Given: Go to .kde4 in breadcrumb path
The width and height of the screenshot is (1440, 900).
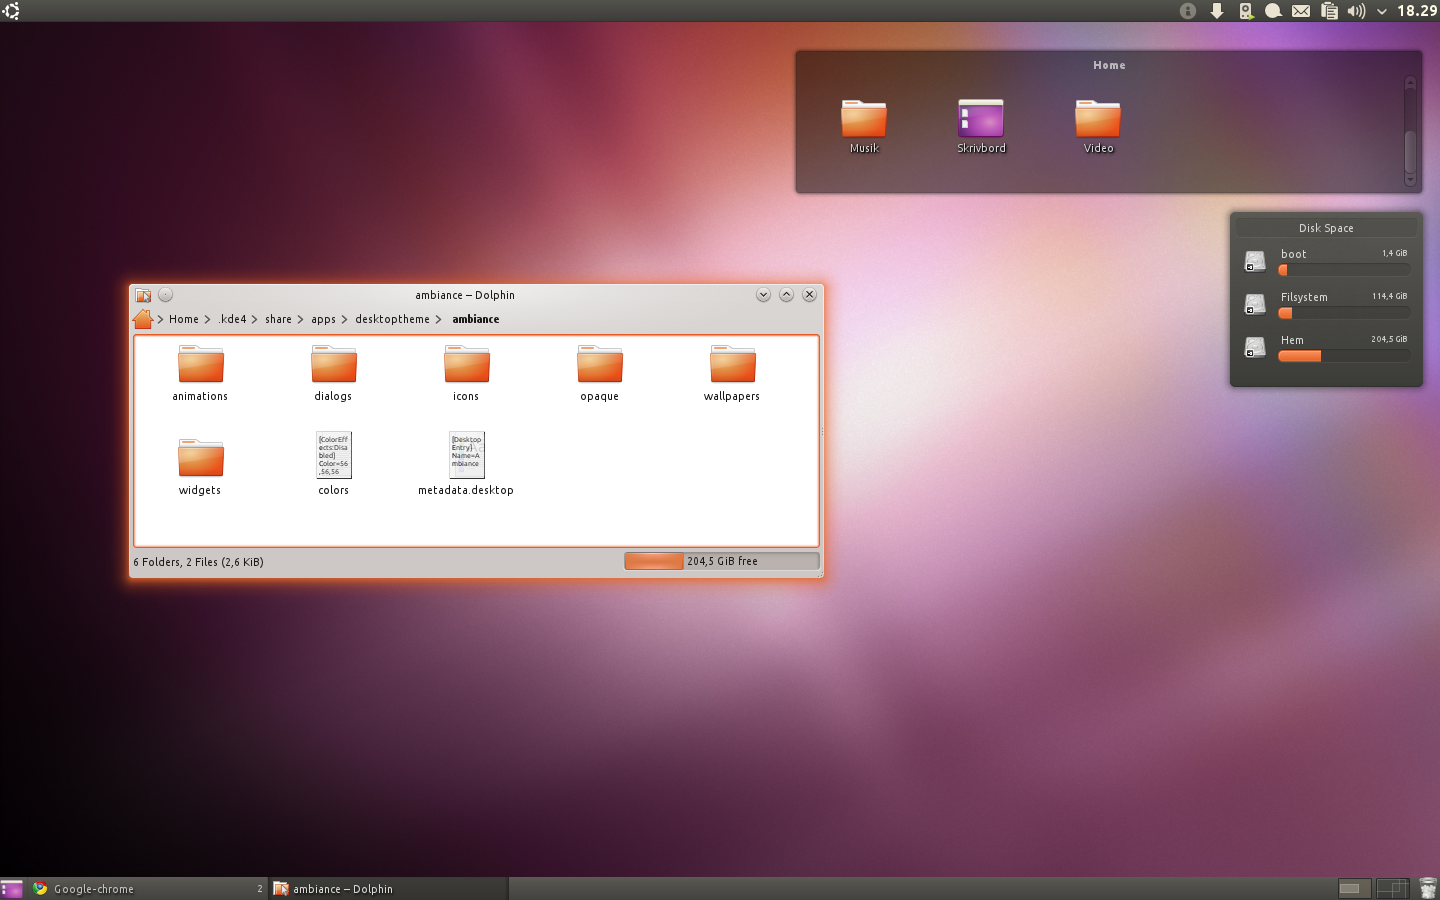Looking at the screenshot, I should click(233, 319).
